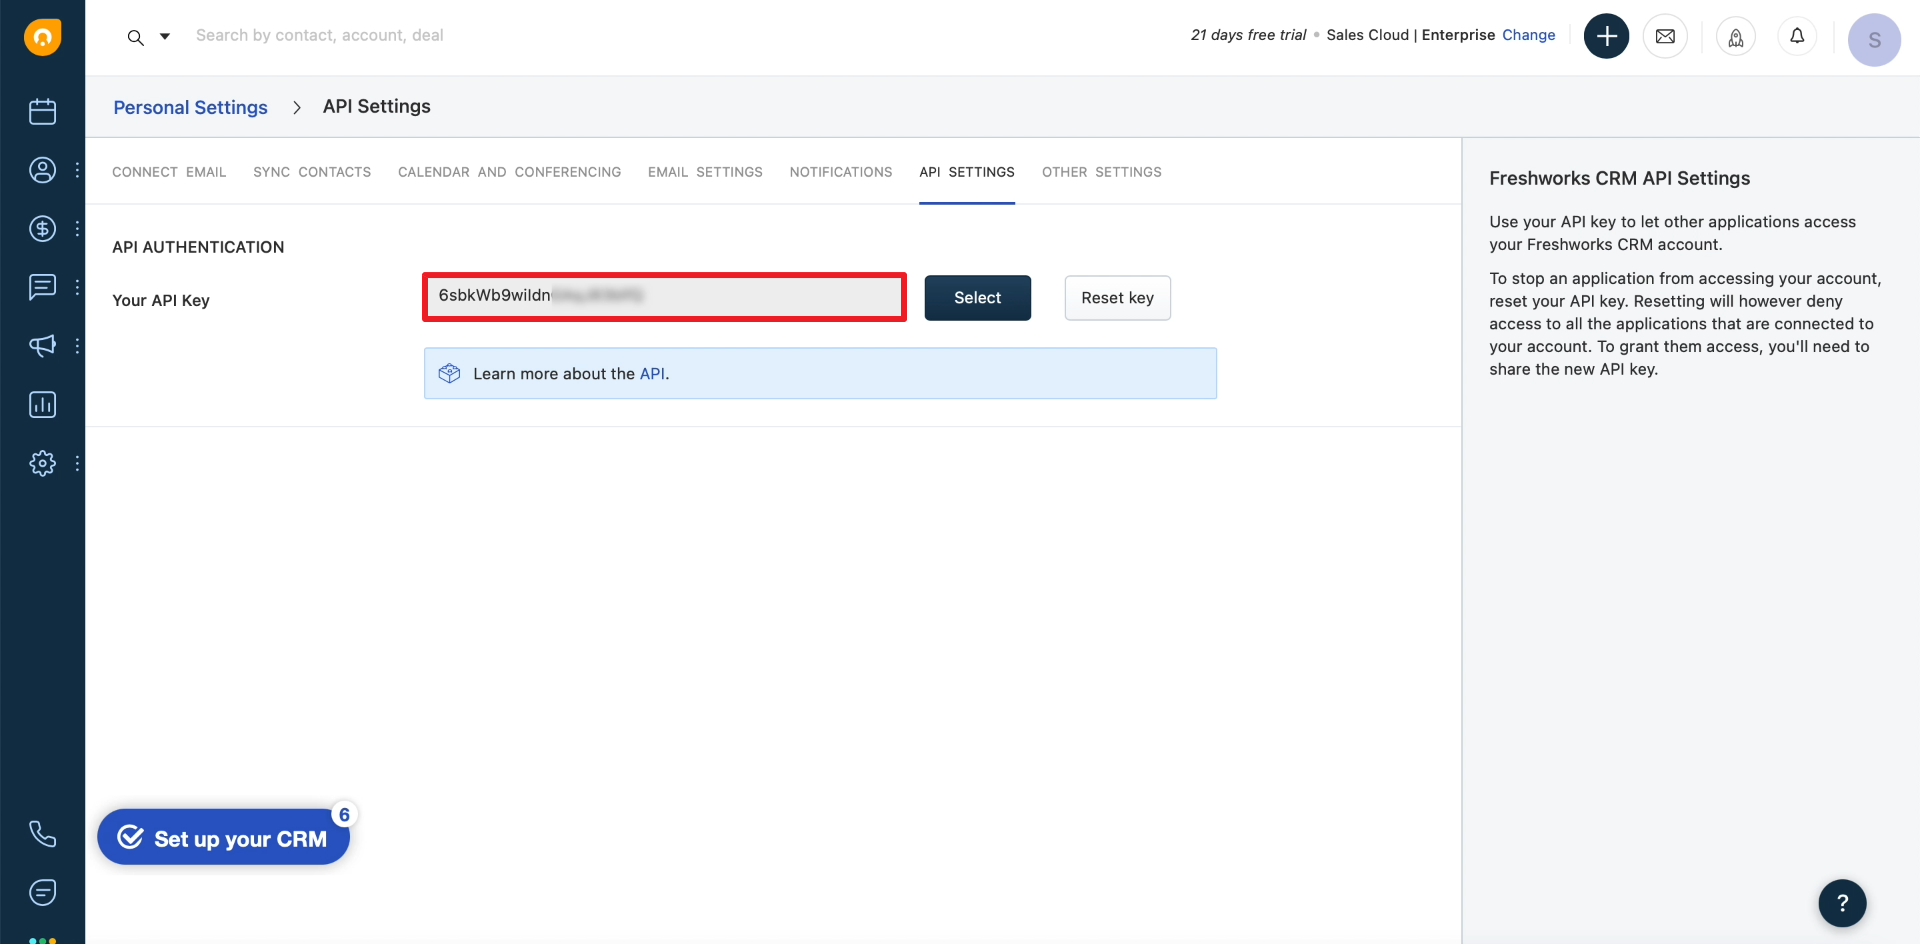
Task: Click the Change plan link
Action: pos(1528,35)
